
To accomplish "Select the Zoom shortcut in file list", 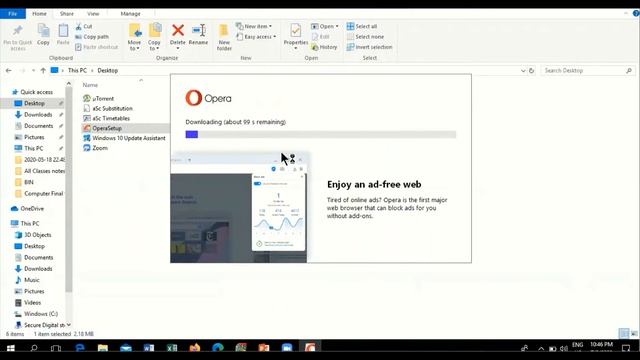I will pyautogui.click(x=95, y=148).
